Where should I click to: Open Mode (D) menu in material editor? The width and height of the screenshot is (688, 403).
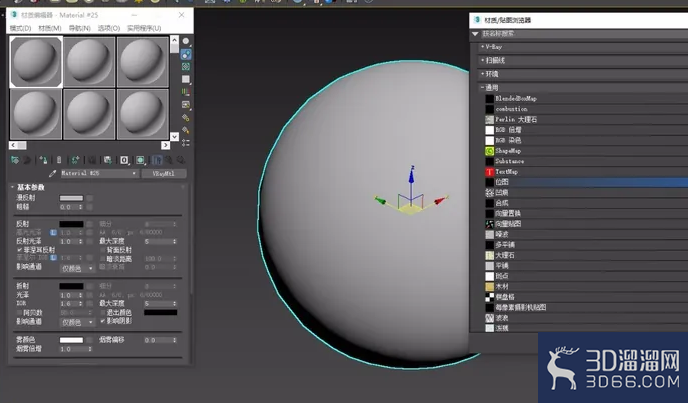pyautogui.click(x=20, y=28)
